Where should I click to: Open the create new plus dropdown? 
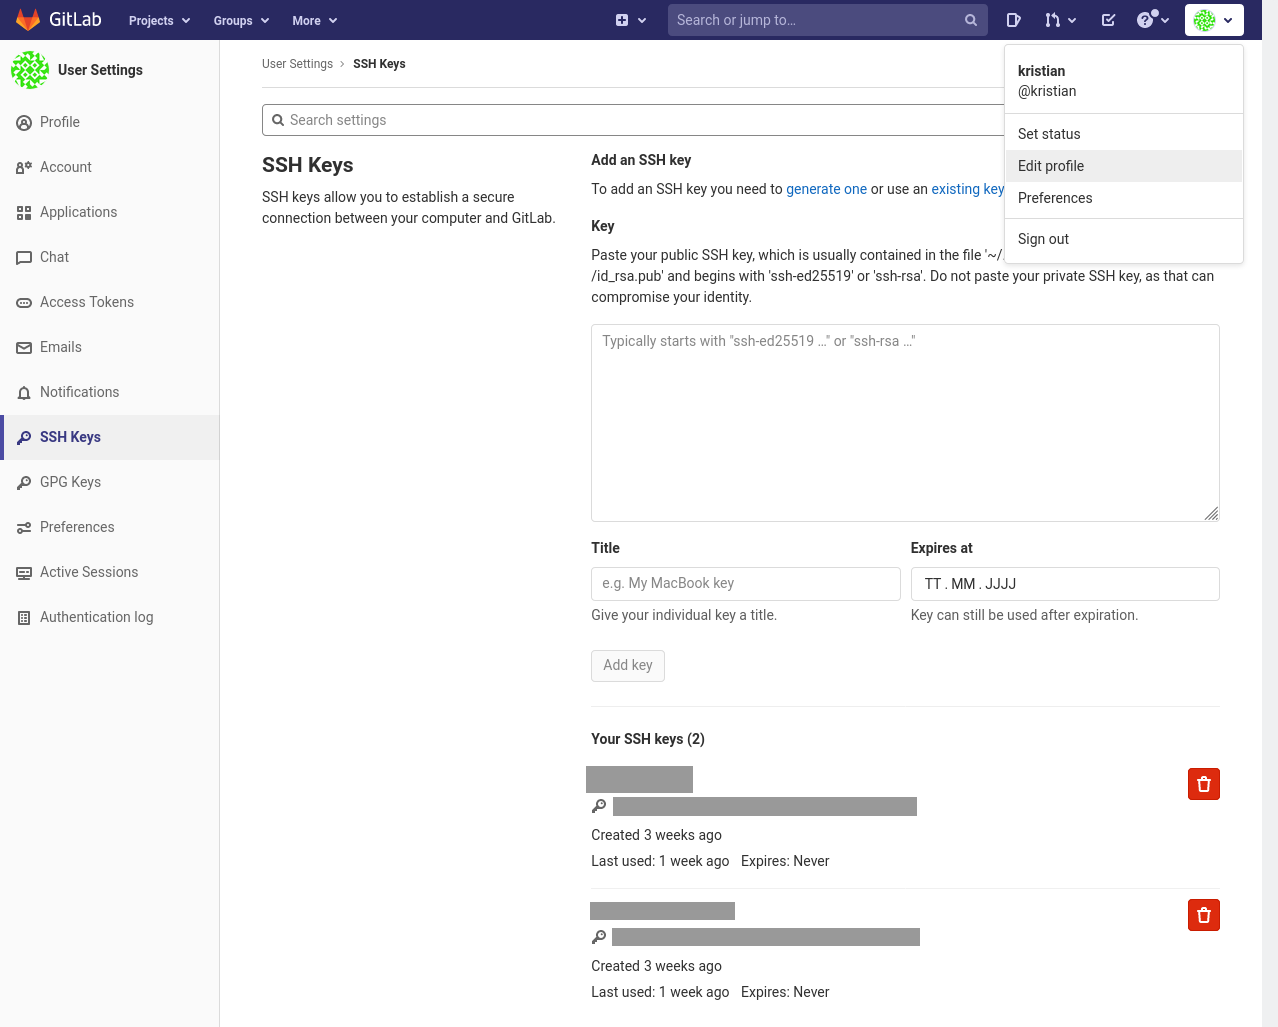click(x=630, y=20)
